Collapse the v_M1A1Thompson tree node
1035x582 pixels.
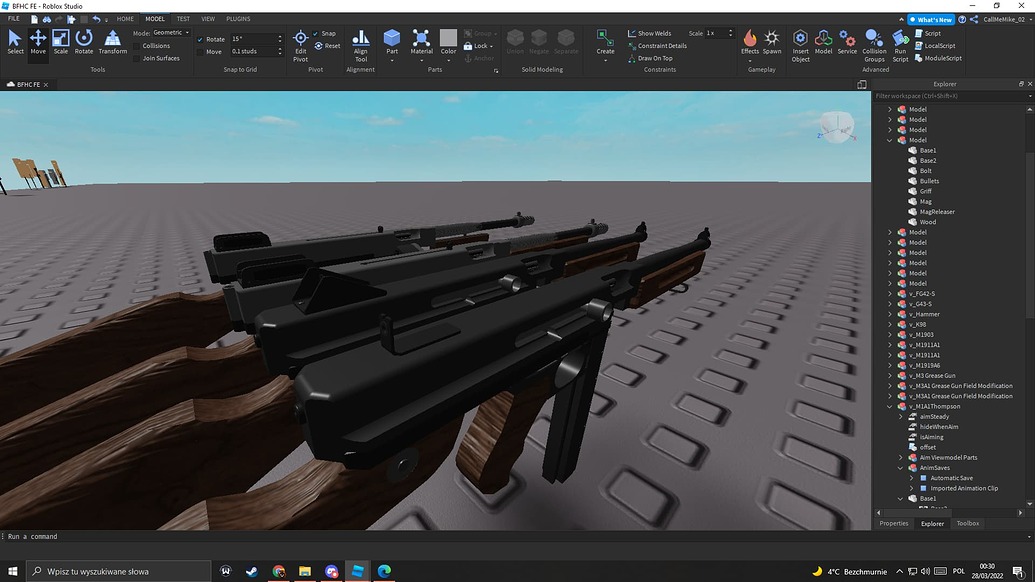point(889,406)
